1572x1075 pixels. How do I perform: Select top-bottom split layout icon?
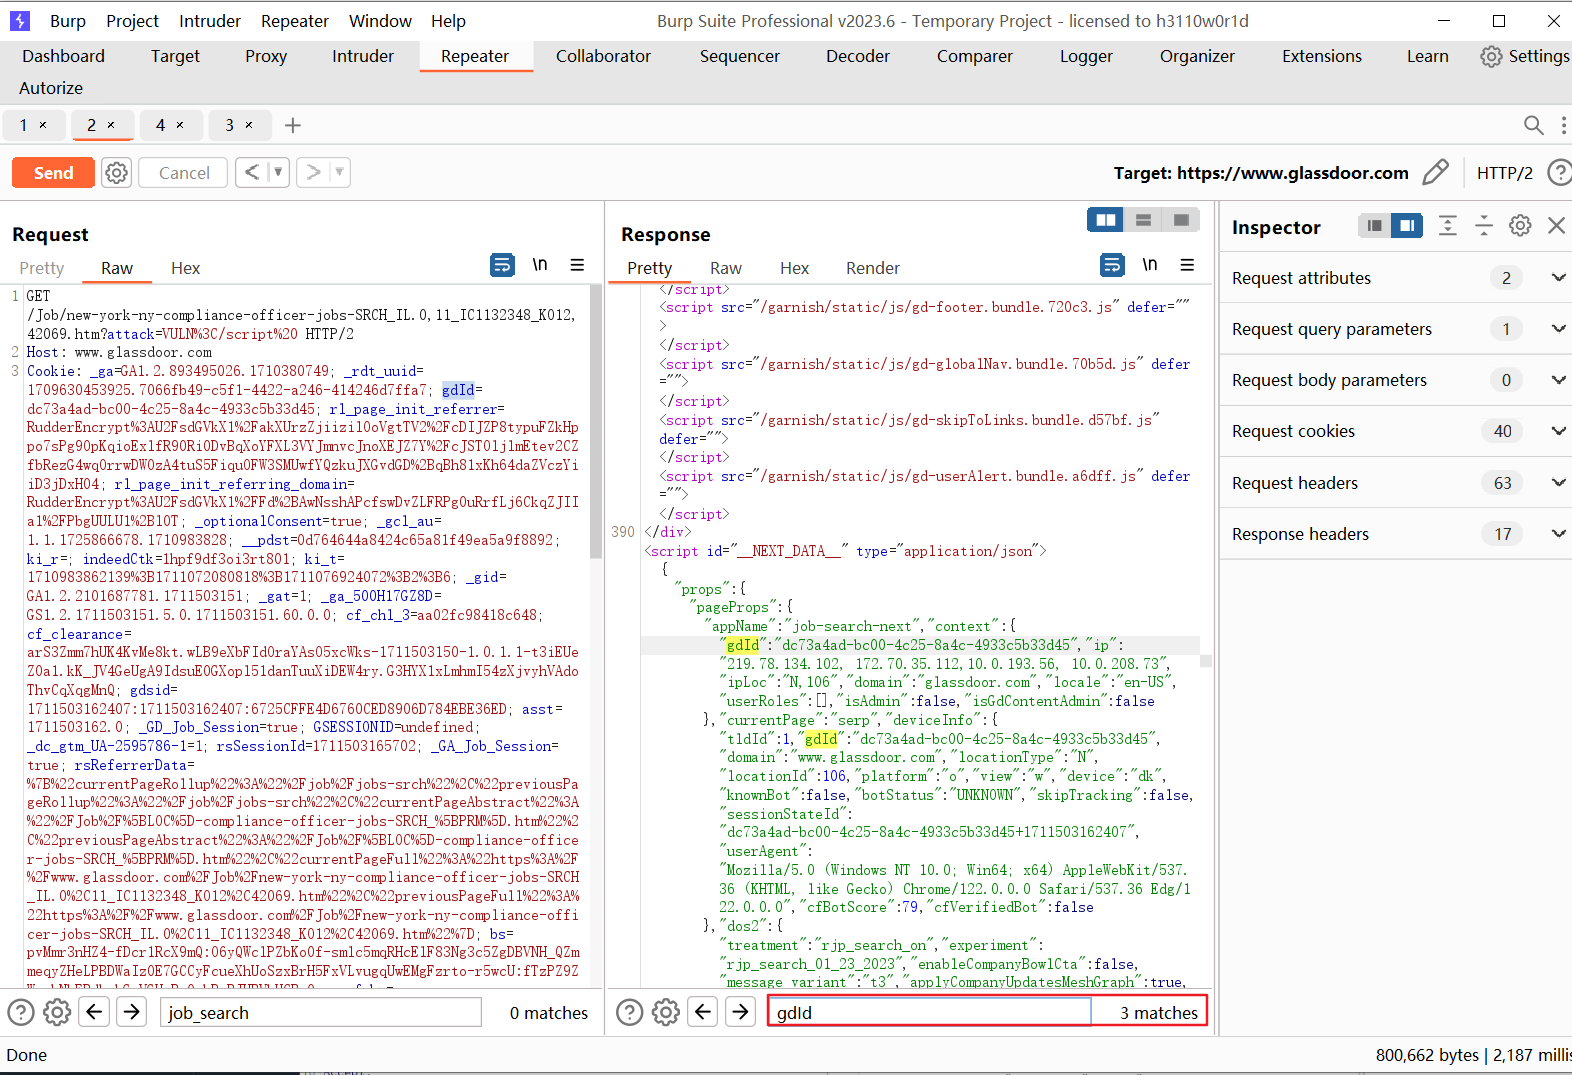(1143, 220)
